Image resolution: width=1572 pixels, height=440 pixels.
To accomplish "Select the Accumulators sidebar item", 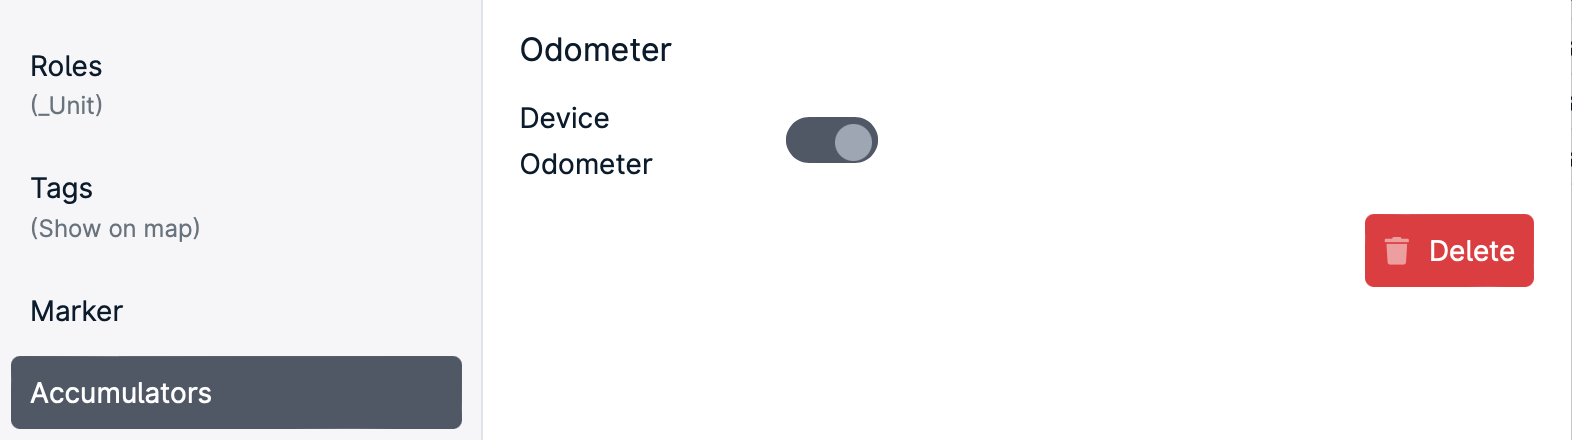I will (x=236, y=393).
